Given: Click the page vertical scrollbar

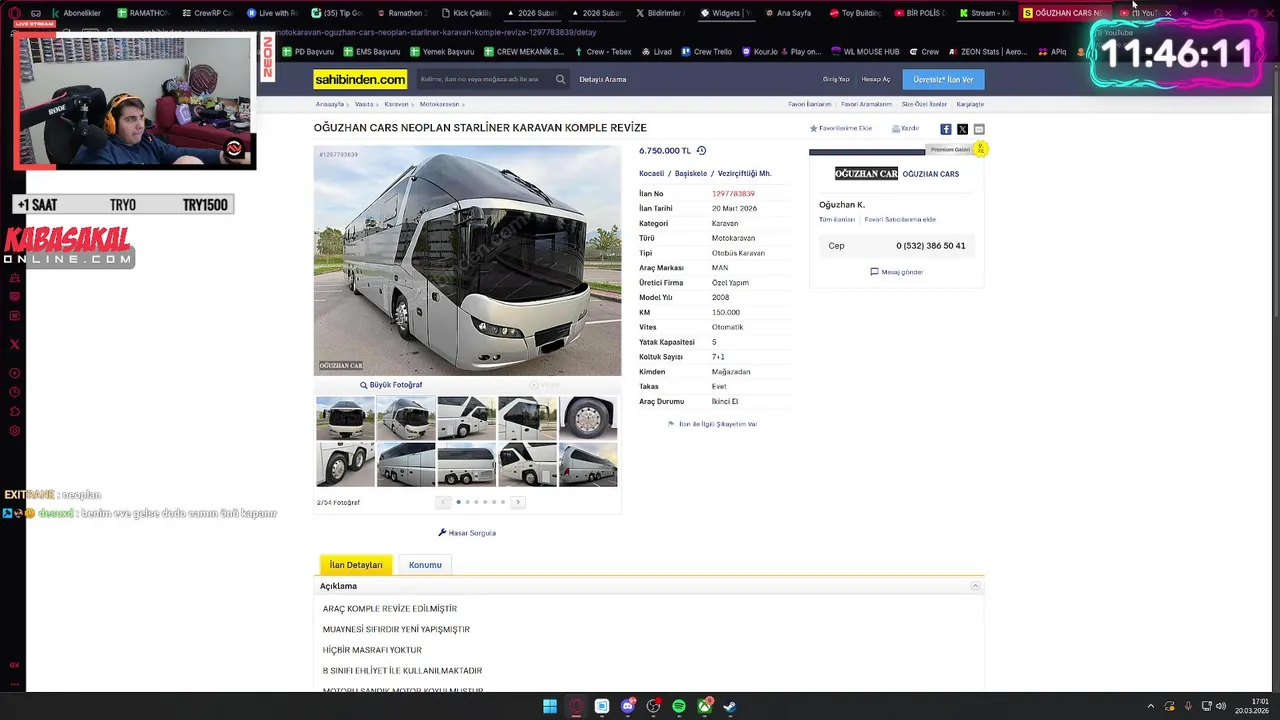Looking at the screenshot, I should point(1275,192).
